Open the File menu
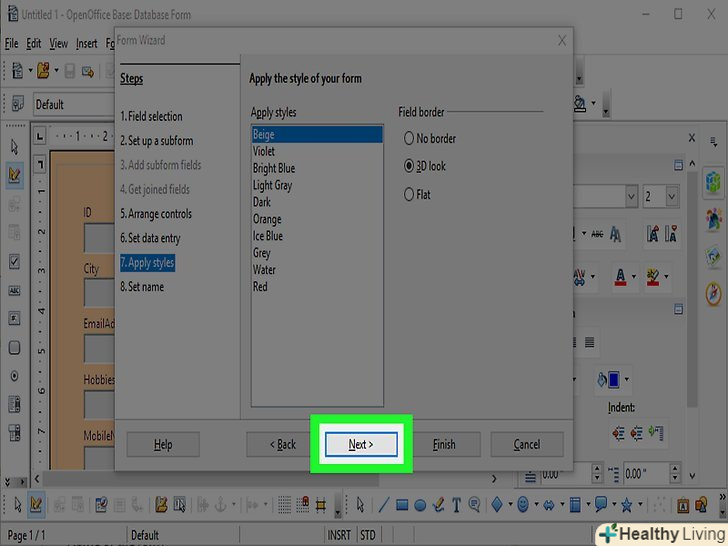The height and width of the screenshot is (546, 728). click(11, 44)
